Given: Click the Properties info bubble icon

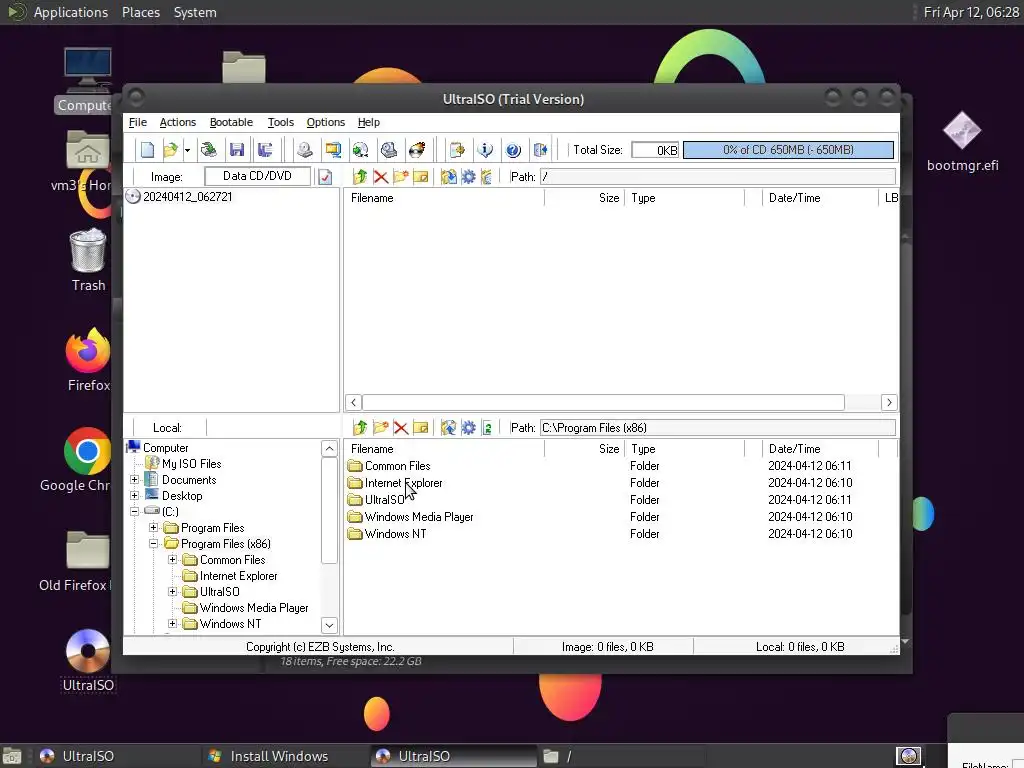Looking at the screenshot, I should (x=485, y=150).
